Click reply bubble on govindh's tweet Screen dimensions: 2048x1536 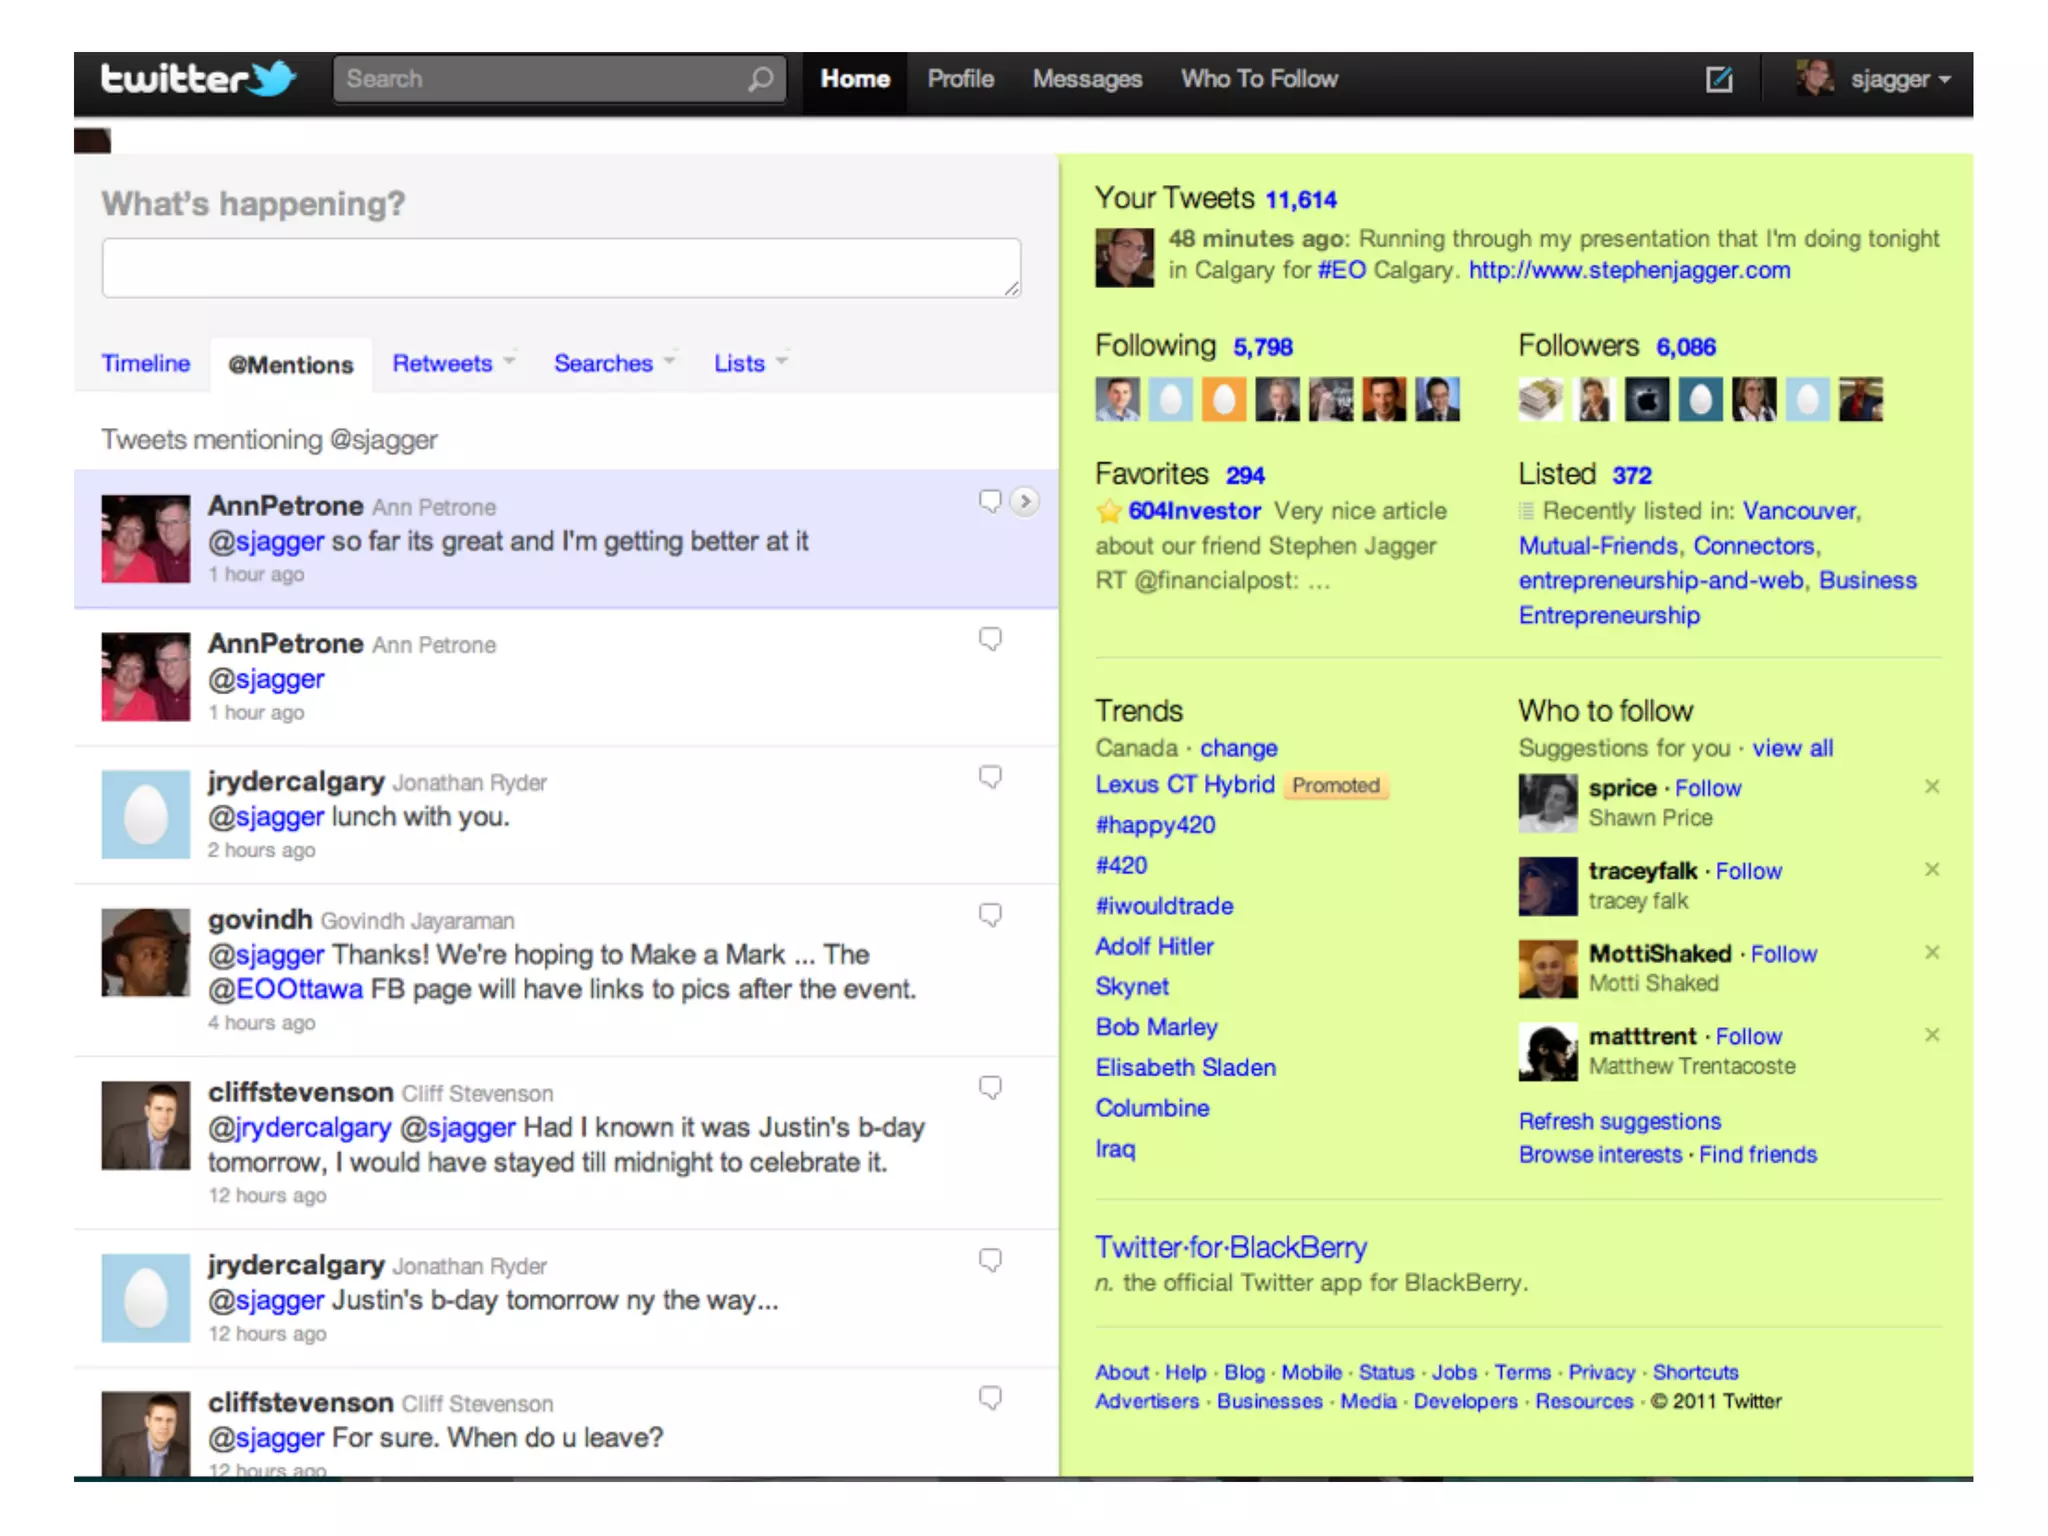coord(990,915)
